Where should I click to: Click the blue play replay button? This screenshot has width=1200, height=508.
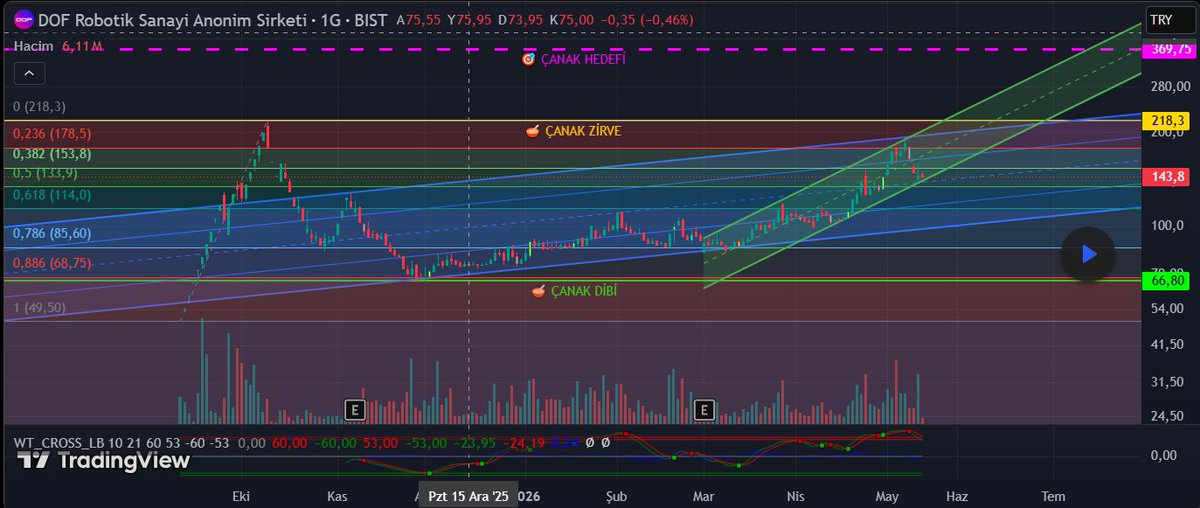(1088, 254)
